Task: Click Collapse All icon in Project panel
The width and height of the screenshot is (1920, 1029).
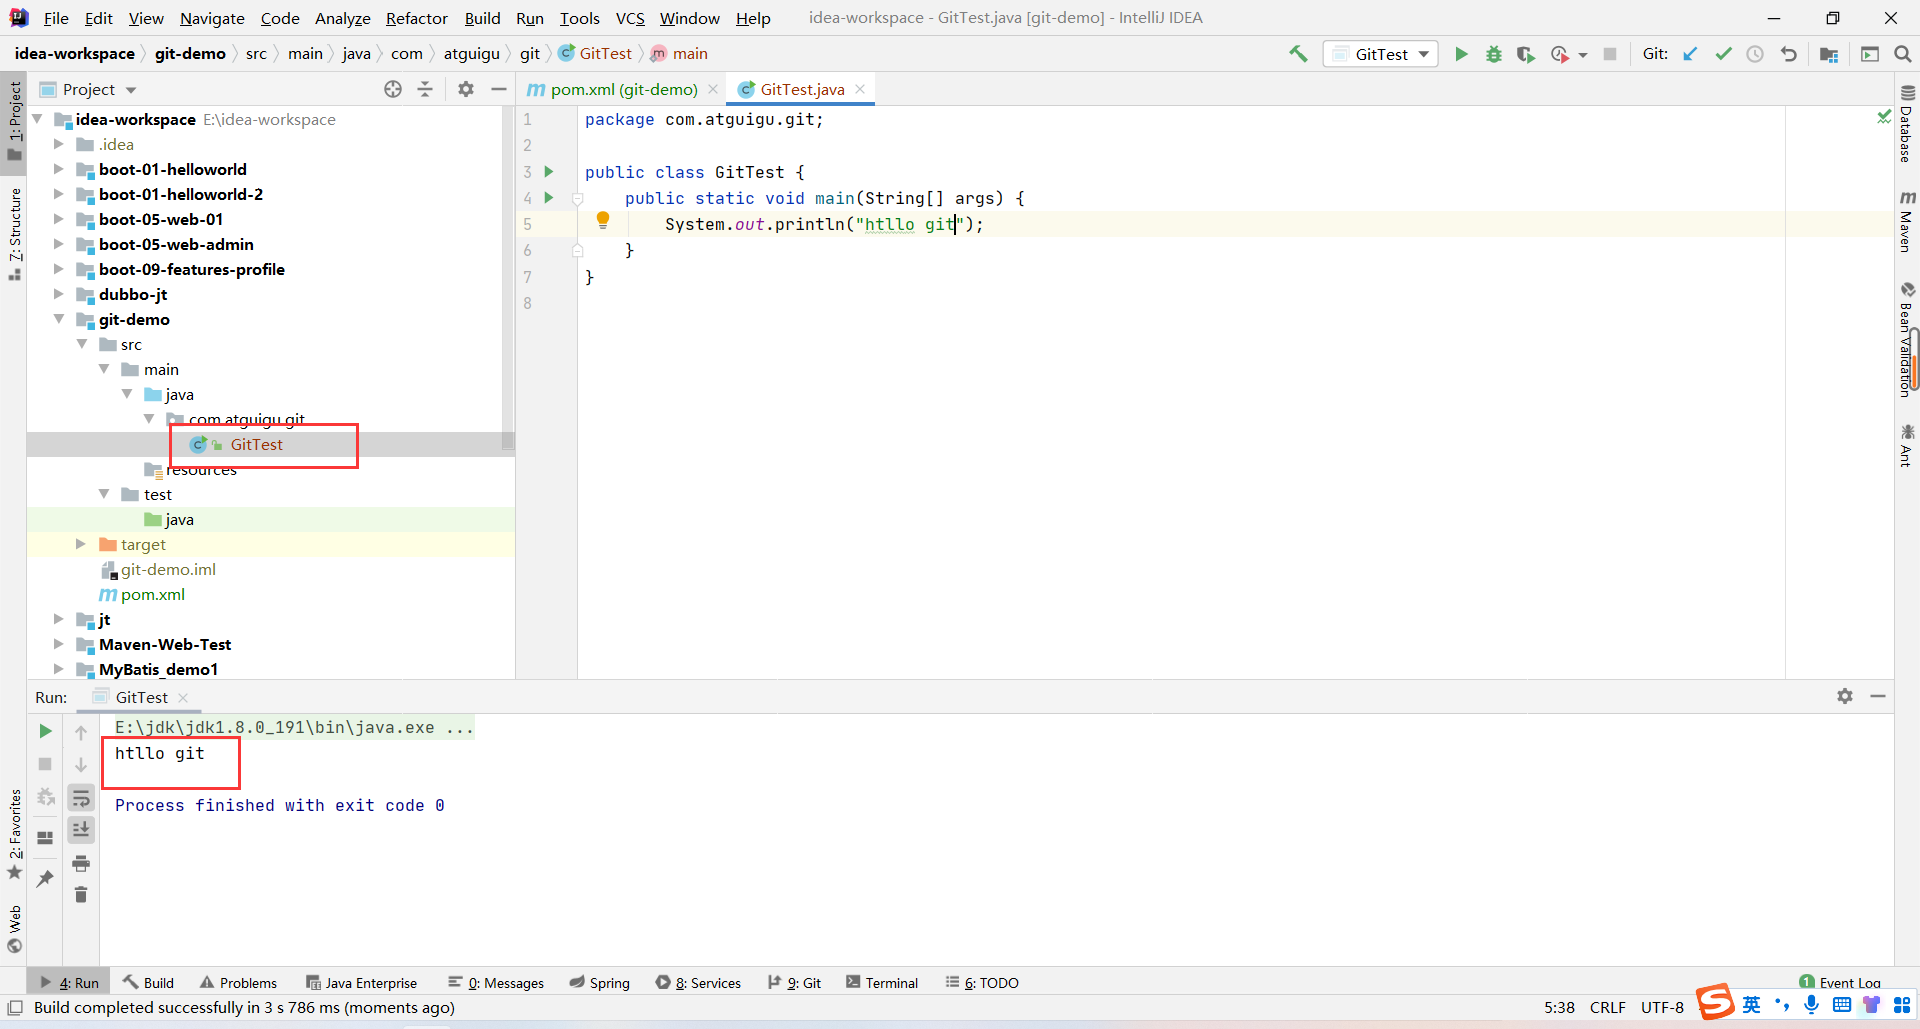Action: (425, 89)
